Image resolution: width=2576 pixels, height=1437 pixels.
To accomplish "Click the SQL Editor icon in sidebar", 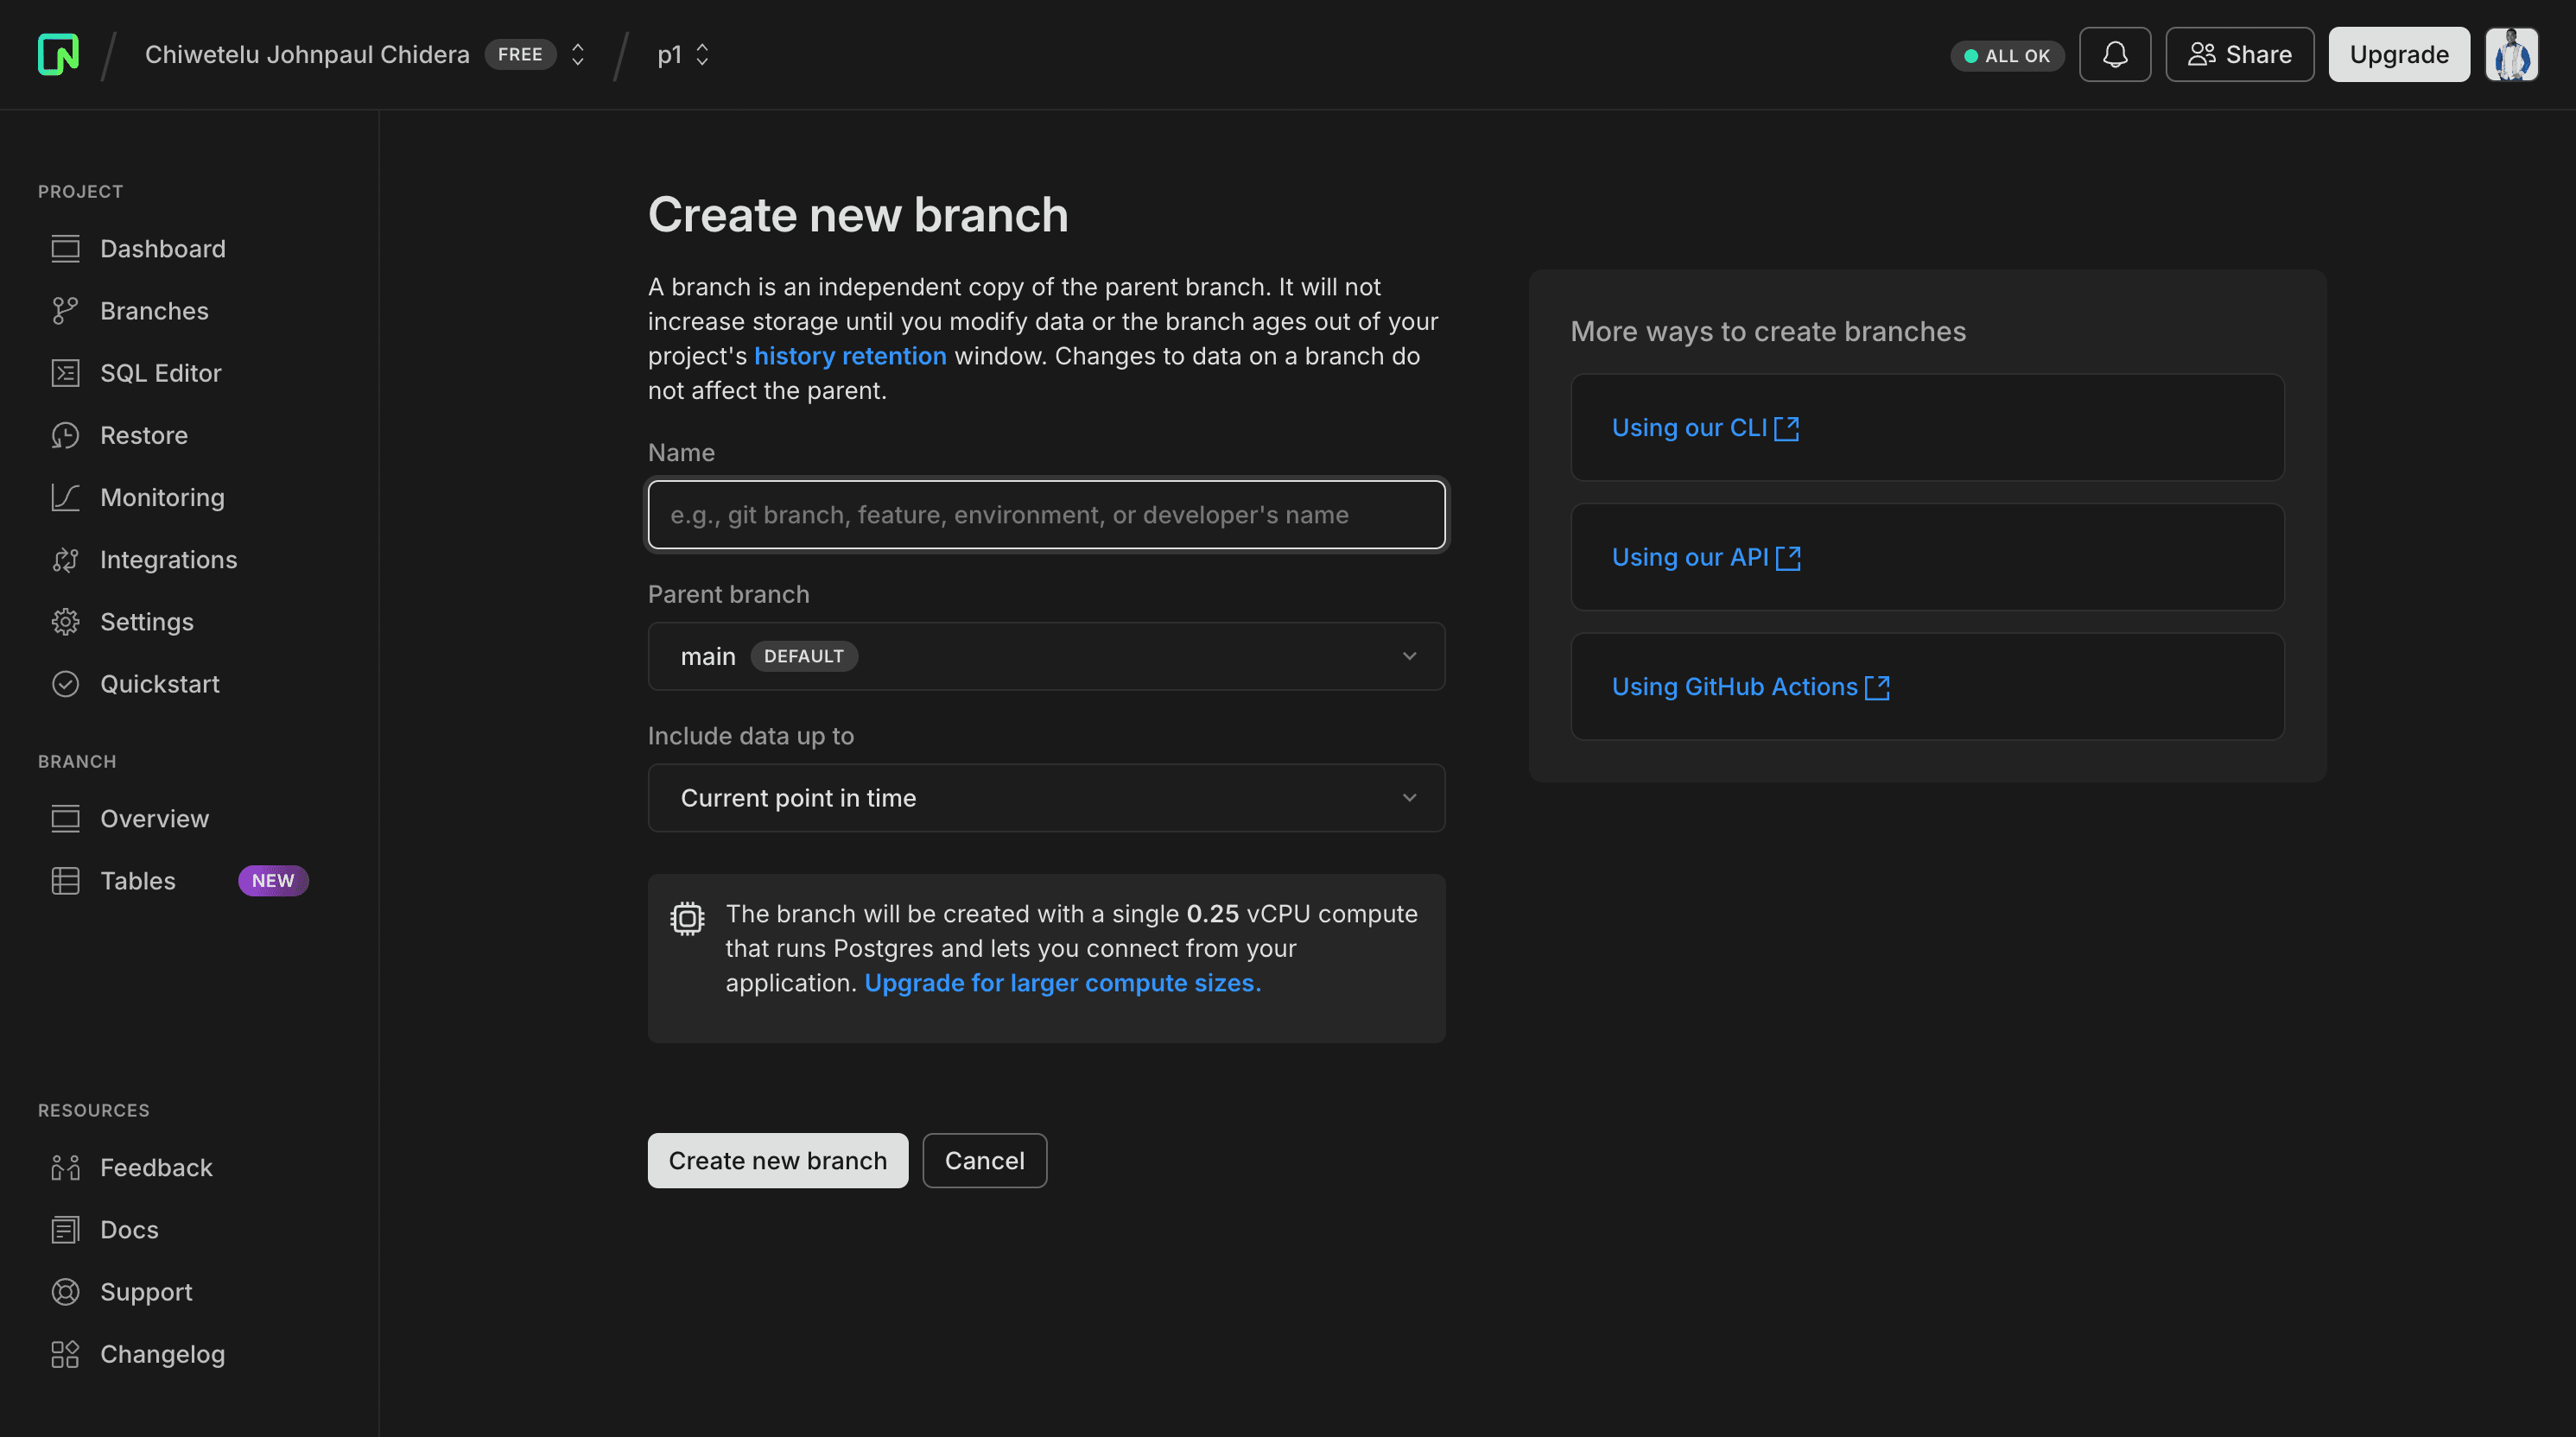I will click(x=64, y=373).
